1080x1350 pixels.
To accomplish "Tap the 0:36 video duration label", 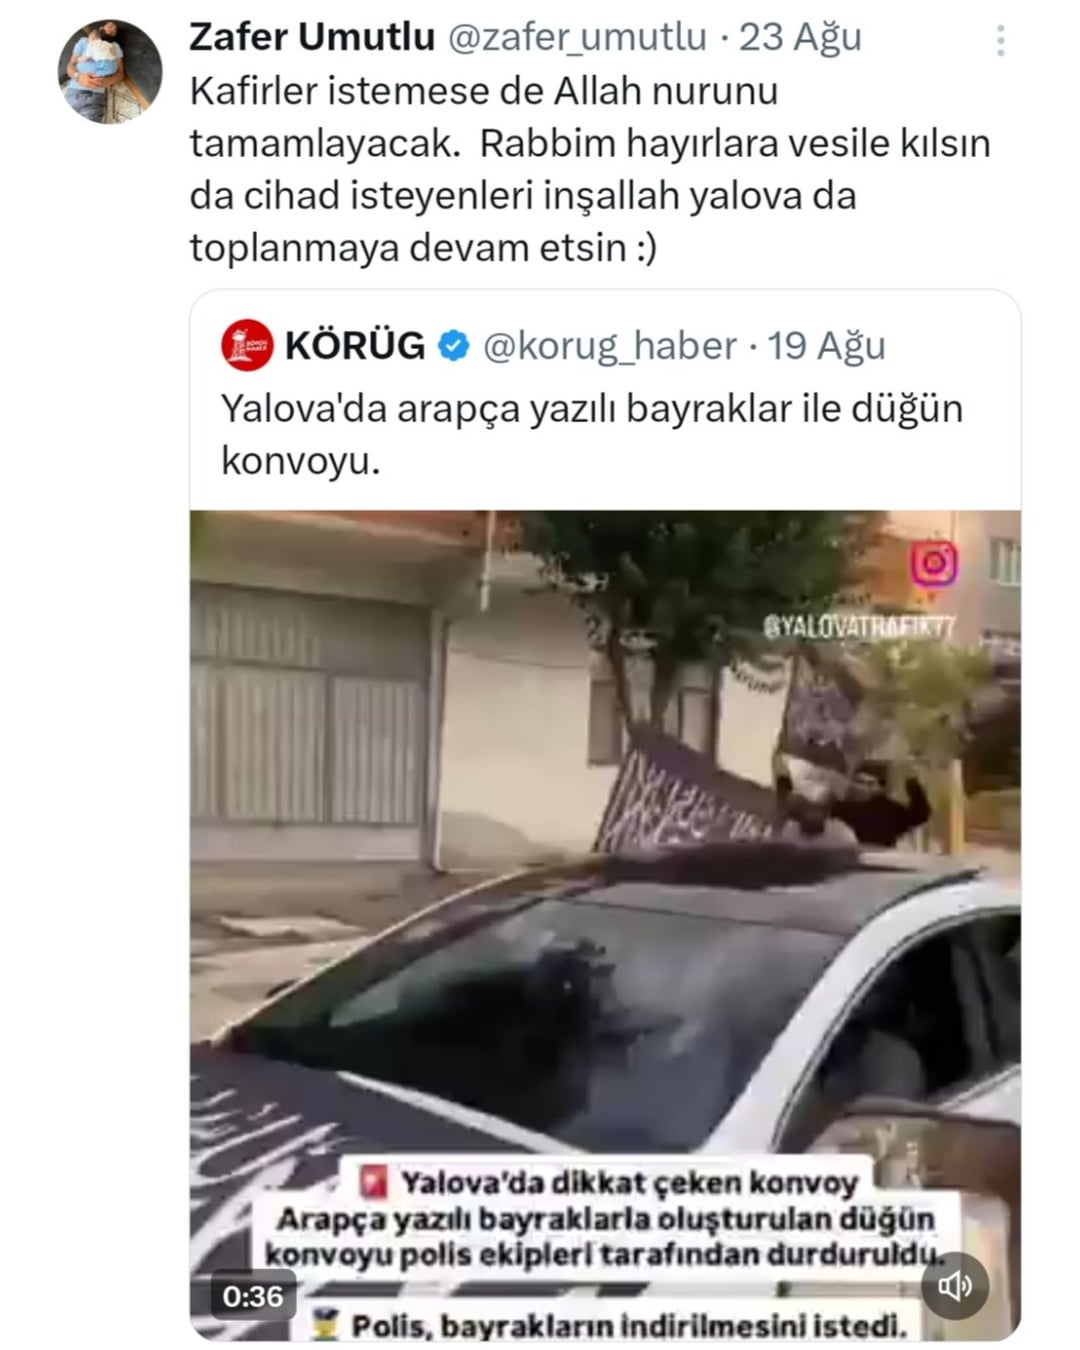I will (253, 1297).
